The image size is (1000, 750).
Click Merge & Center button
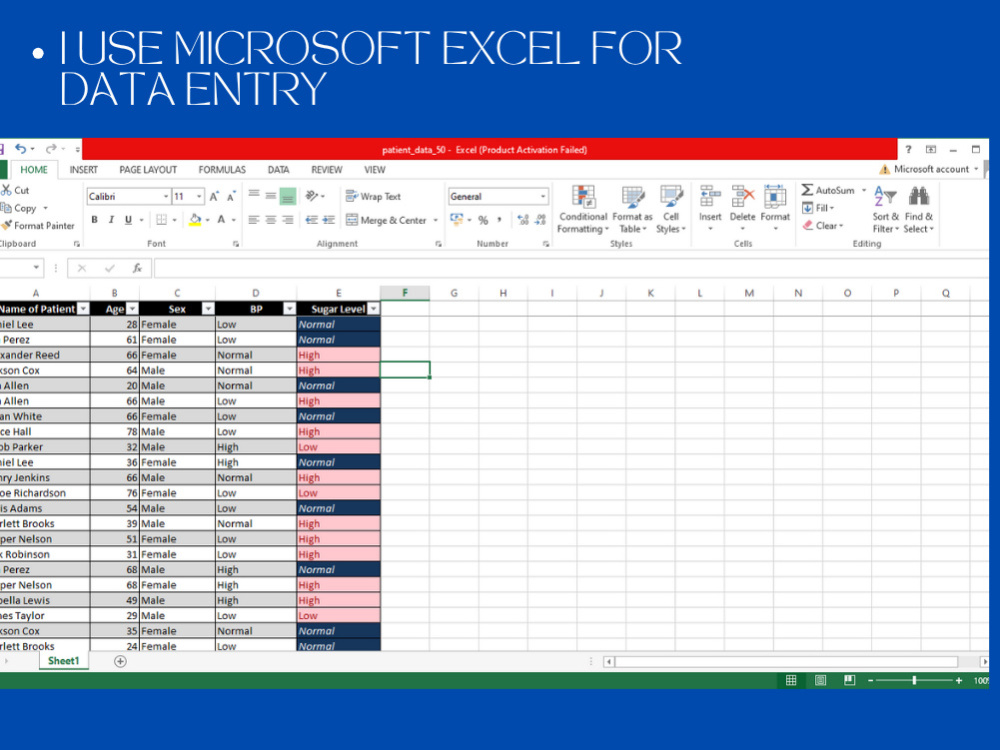coord(386,220)
